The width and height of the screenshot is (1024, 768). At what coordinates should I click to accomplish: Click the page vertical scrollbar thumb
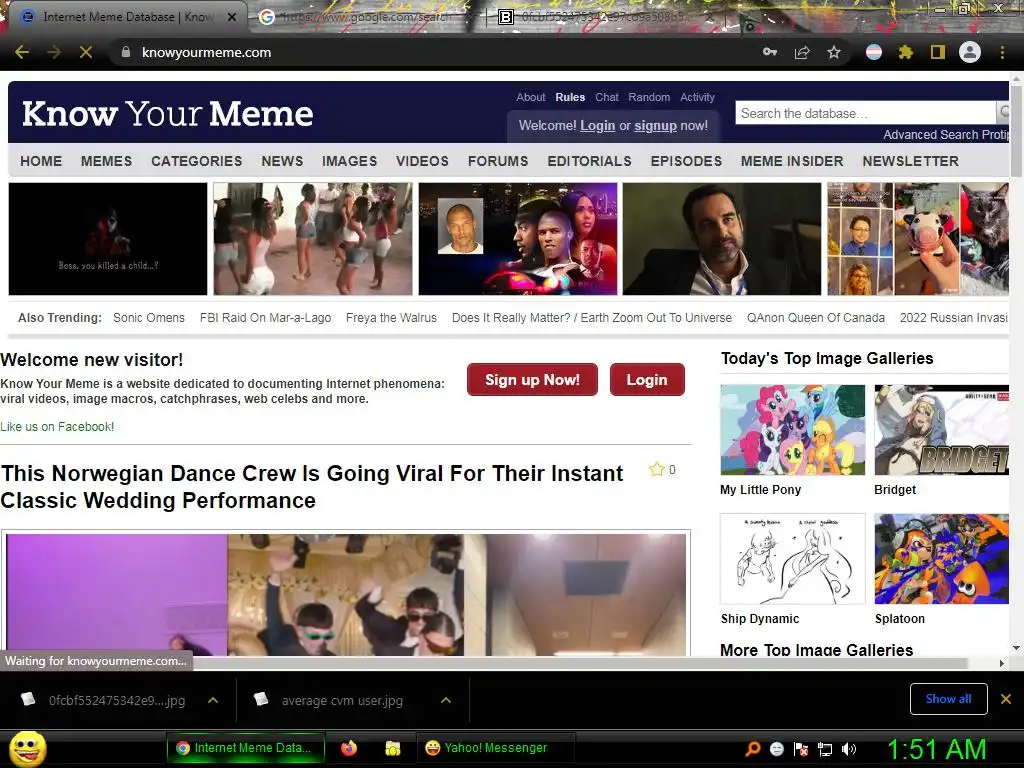tap(1016, 131)
